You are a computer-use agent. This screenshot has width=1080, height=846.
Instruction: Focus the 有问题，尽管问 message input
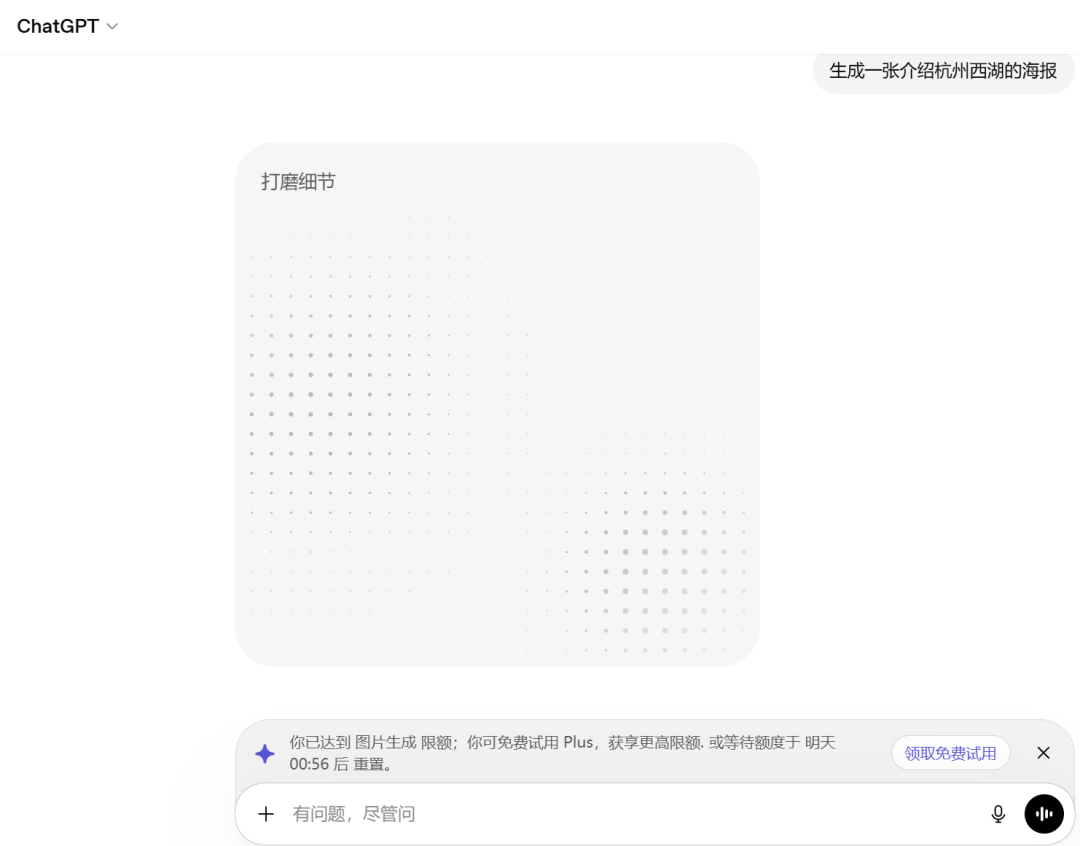(600, 814)
